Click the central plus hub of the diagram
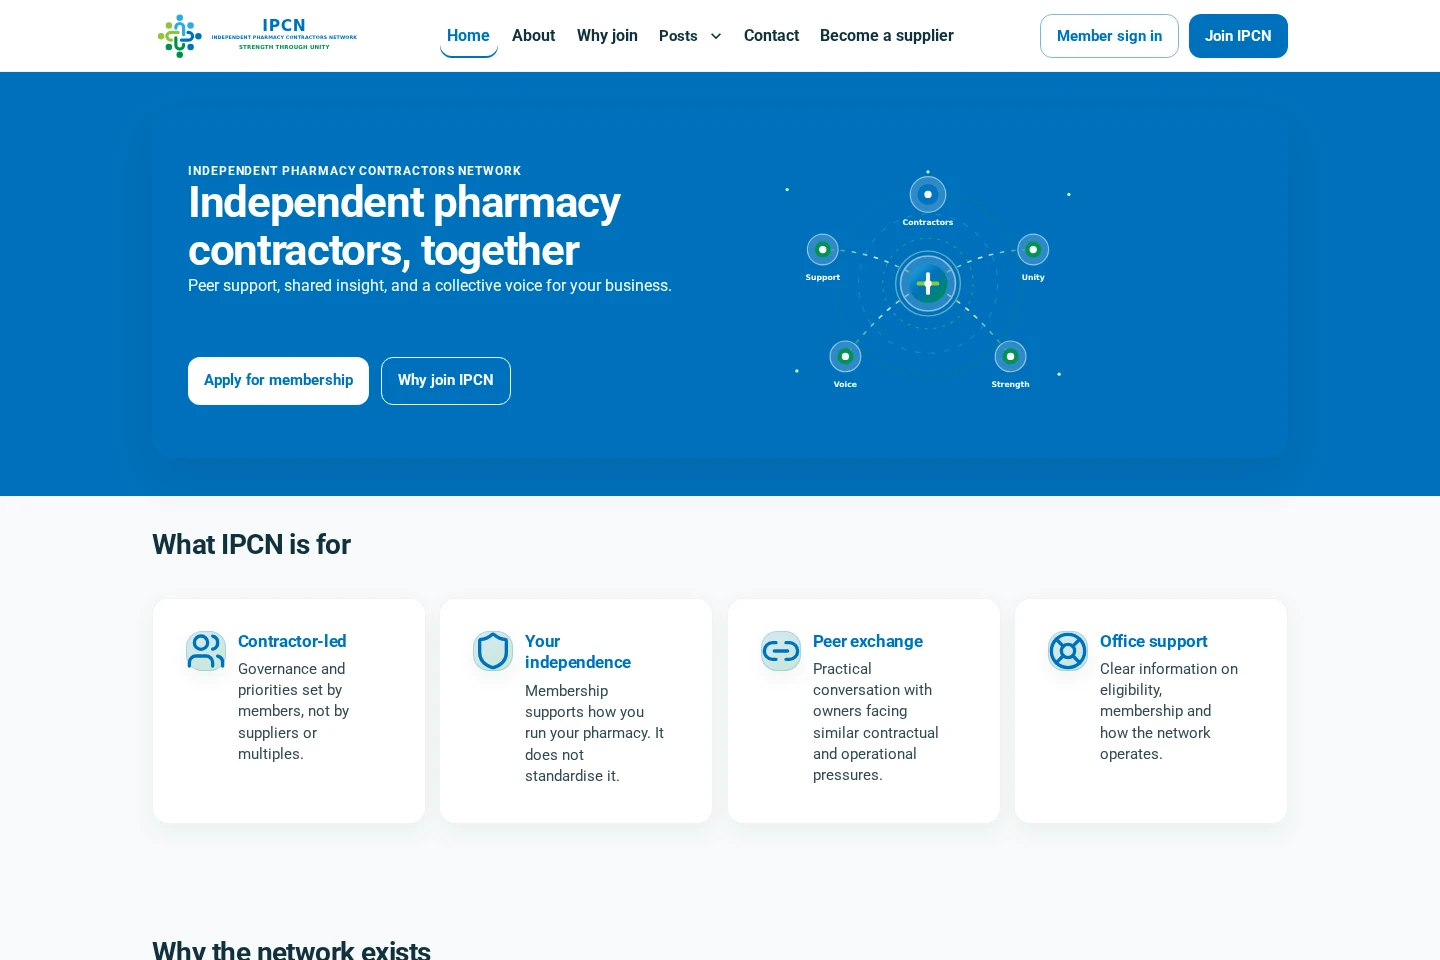 point(928,284)
